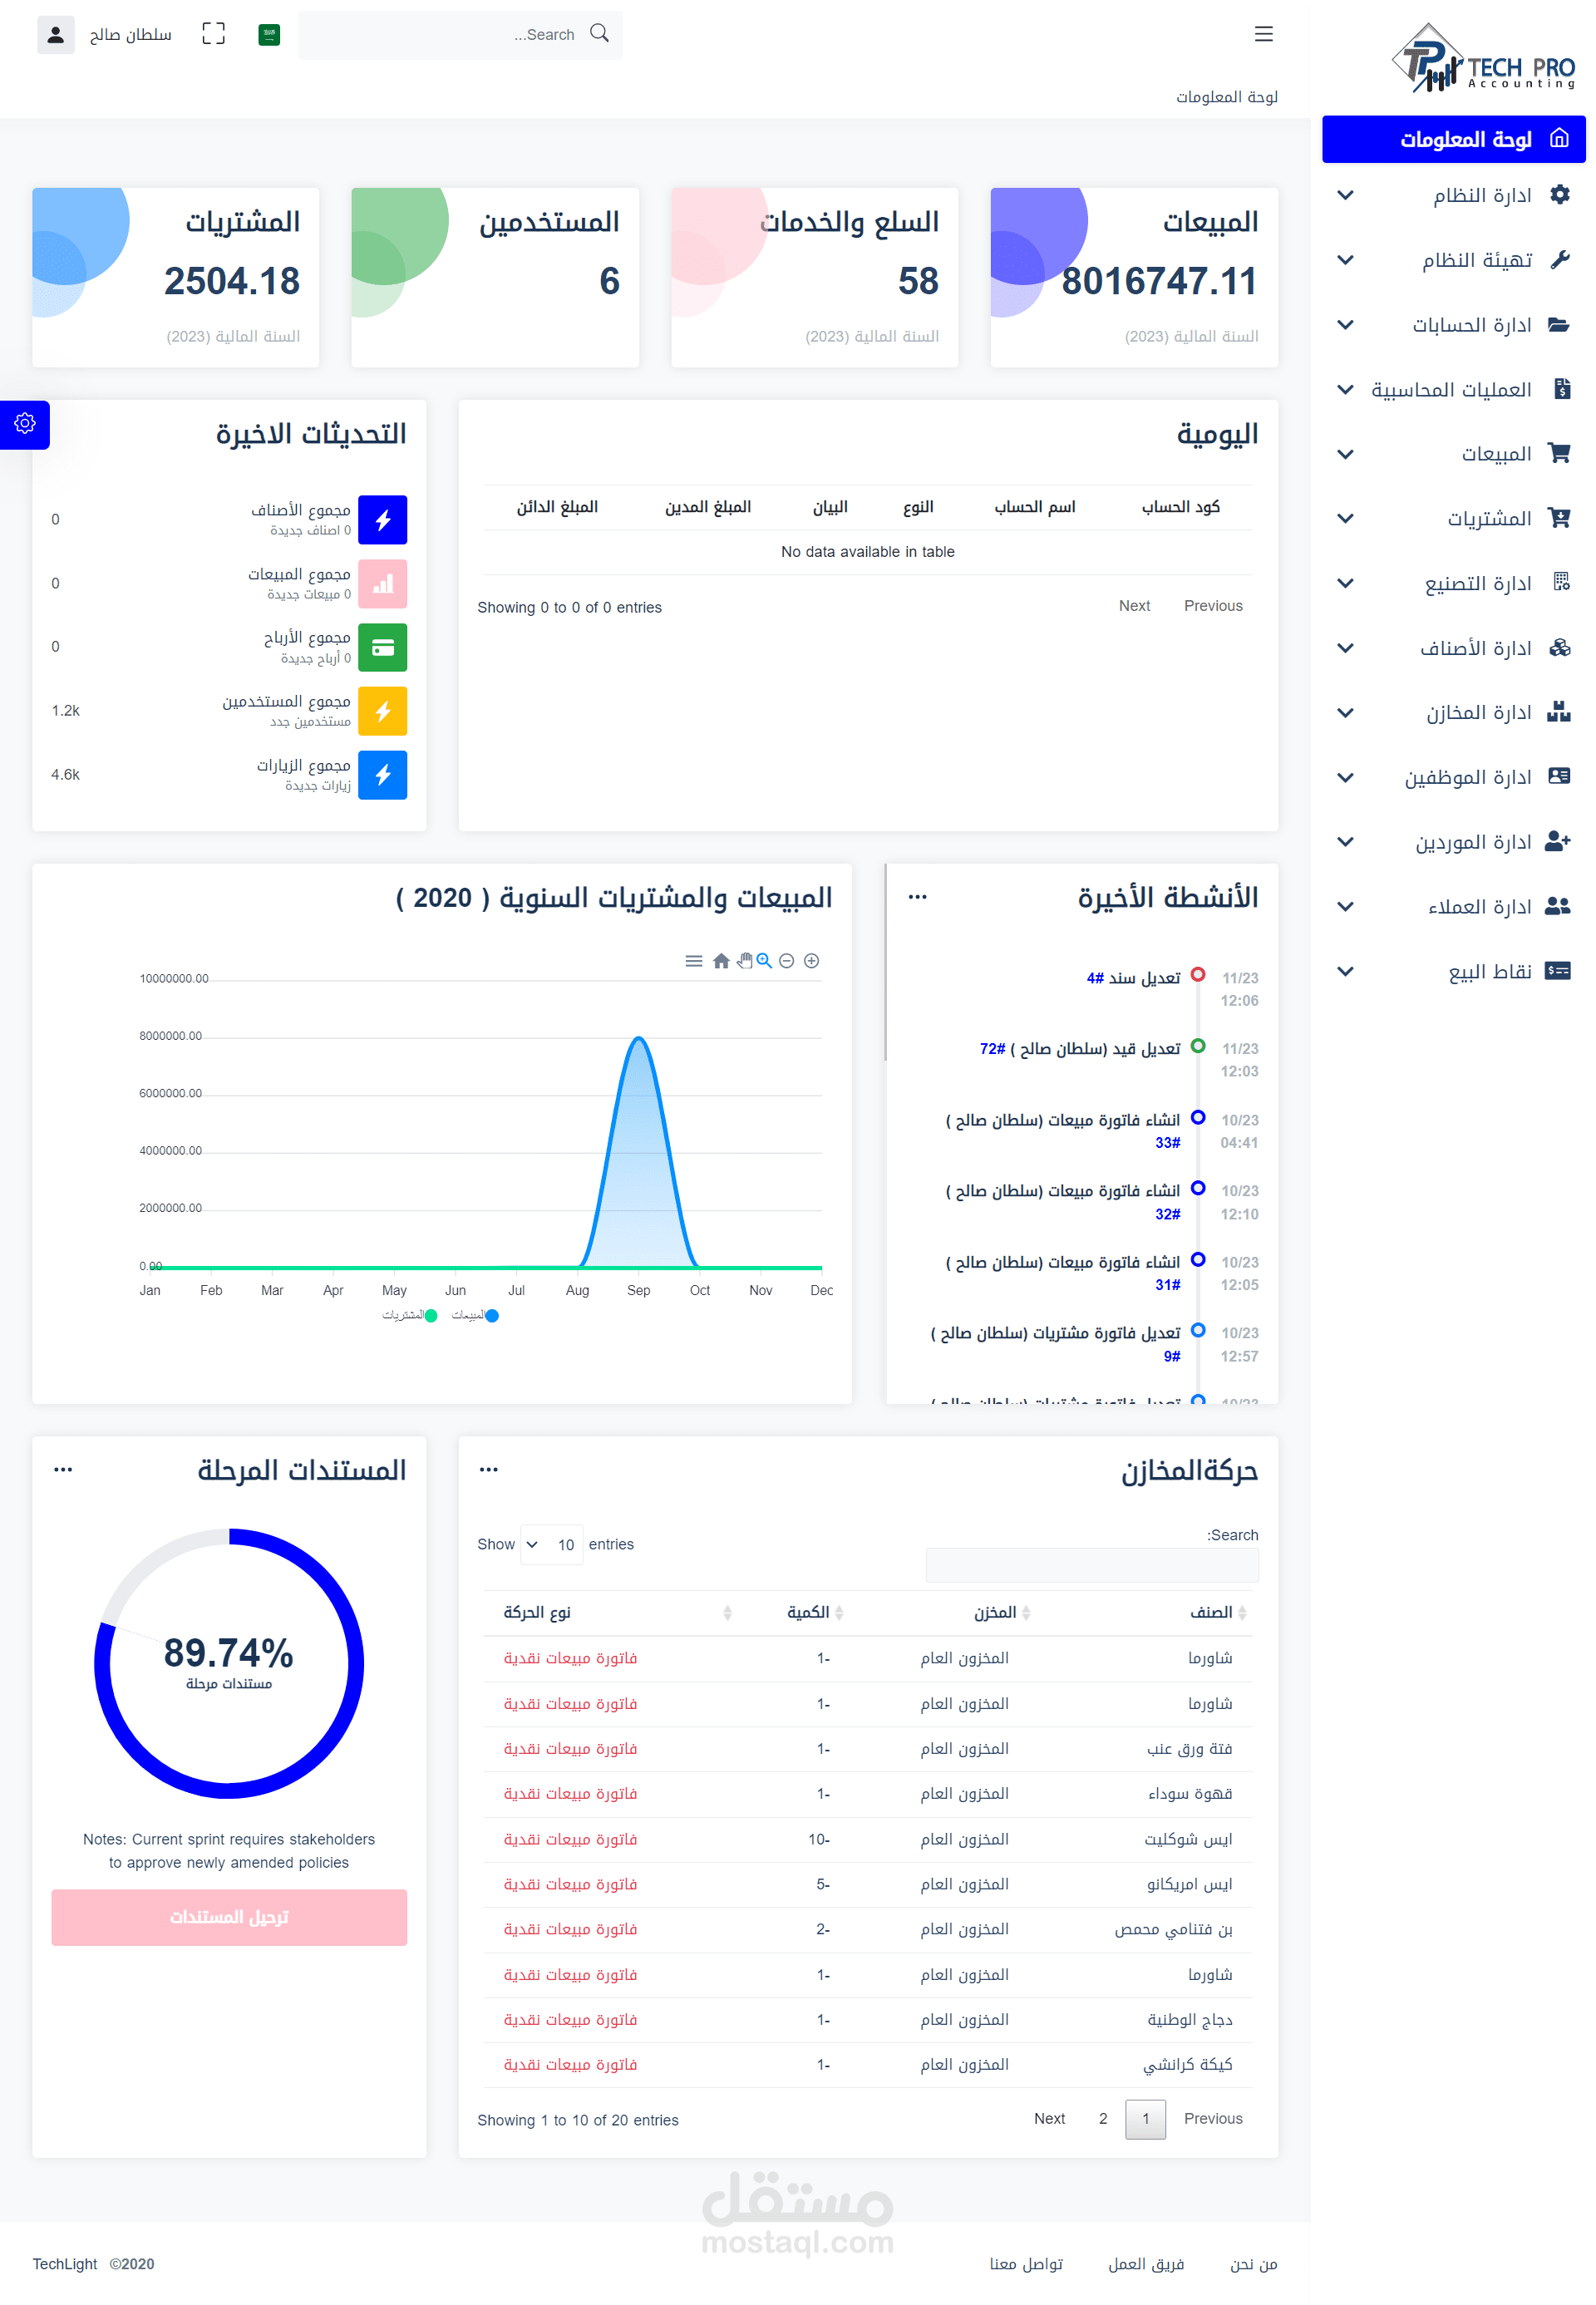Click مجموع الأرباح green card icon

(383, 648)
